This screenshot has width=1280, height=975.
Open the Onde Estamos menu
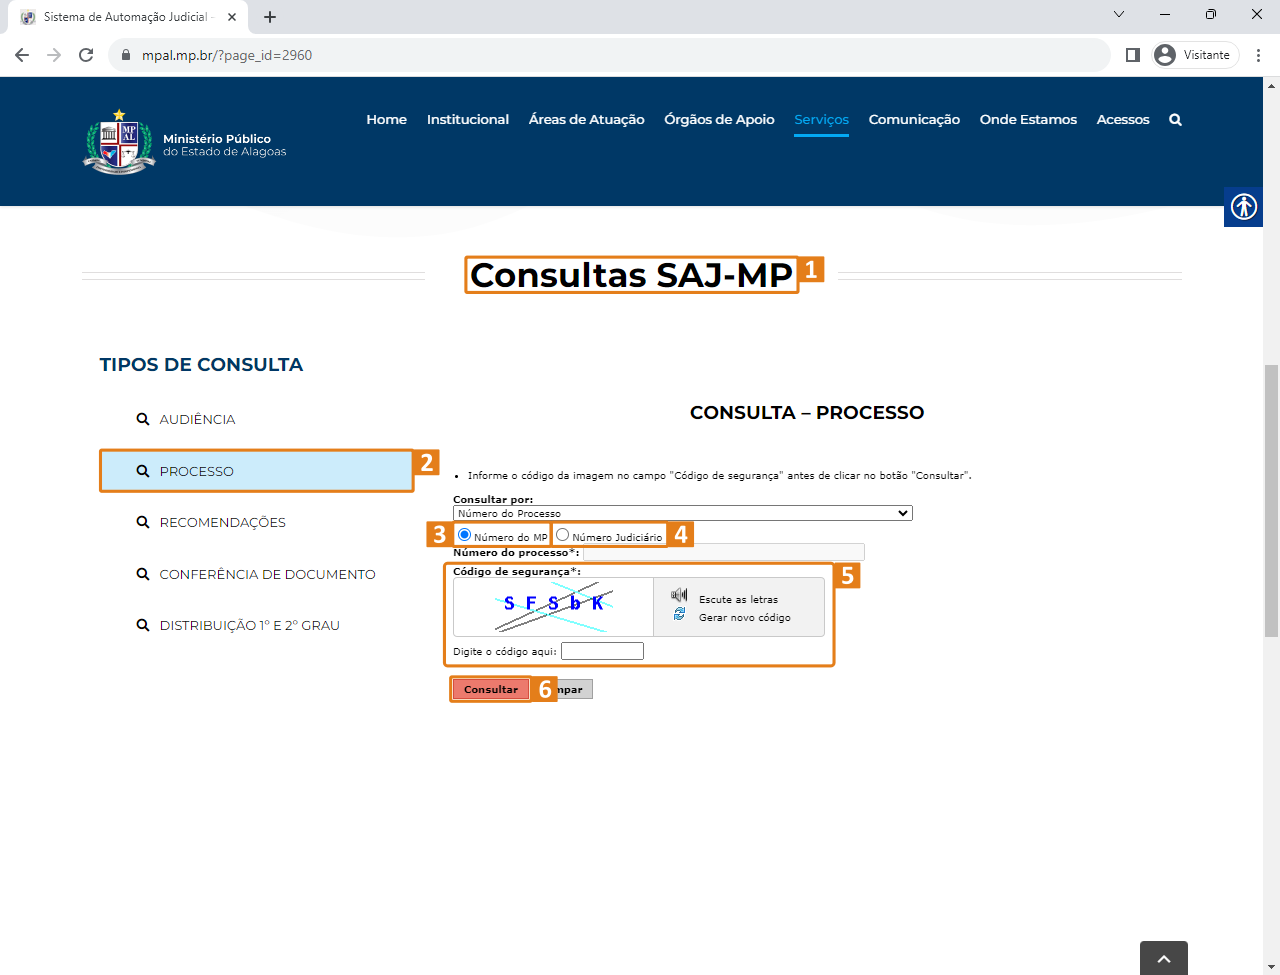point(1028,120)
